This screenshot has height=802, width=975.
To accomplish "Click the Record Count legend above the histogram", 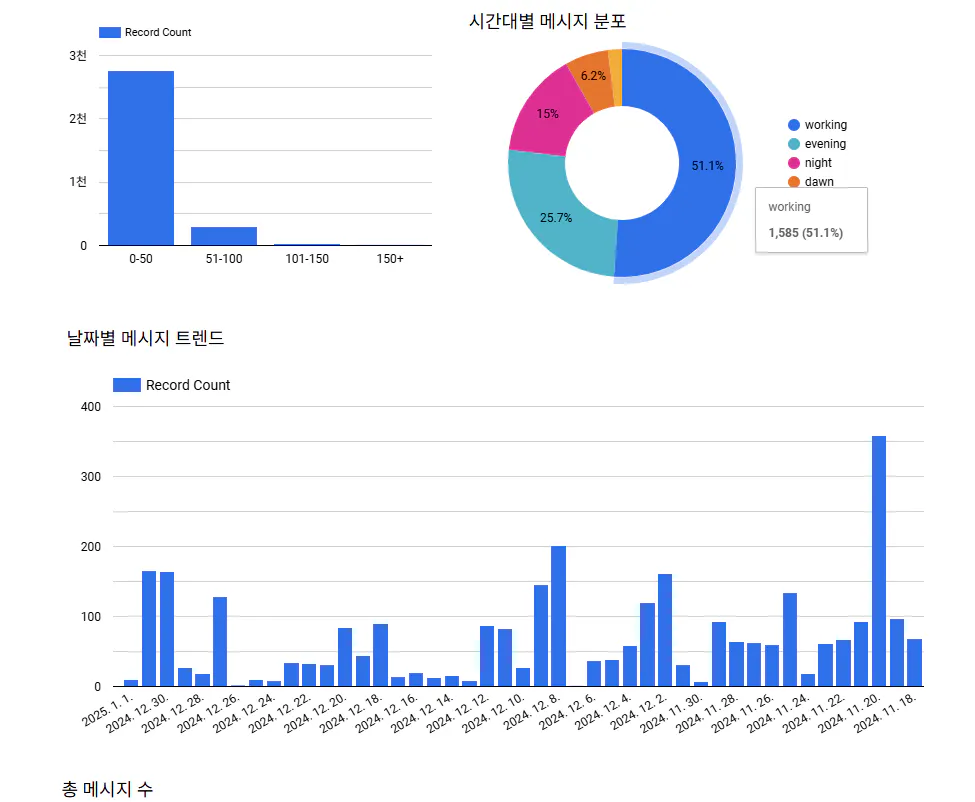I will pyautogui.click(x=145, y=32).
